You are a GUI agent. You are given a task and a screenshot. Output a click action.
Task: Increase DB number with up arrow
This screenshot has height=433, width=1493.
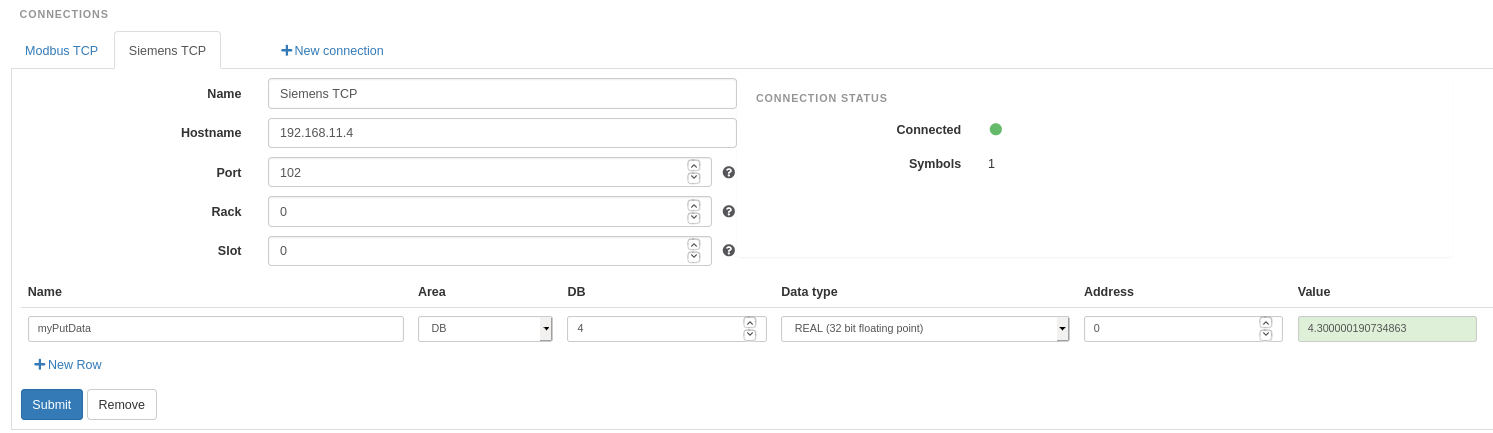pos(750,323)
